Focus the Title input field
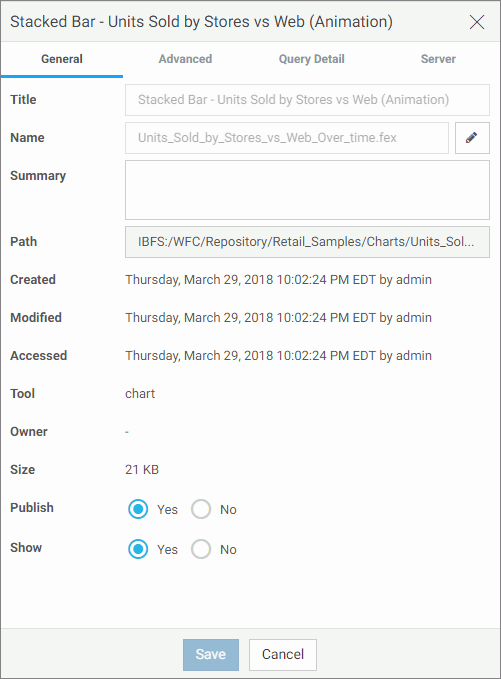501x679 pixels. pyautogui.click(x=307, y=100)
